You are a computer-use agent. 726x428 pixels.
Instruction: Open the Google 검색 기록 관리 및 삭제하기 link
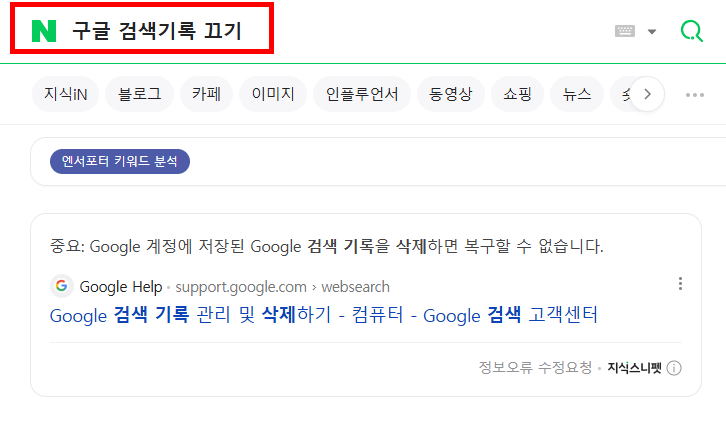pos(324,315)
